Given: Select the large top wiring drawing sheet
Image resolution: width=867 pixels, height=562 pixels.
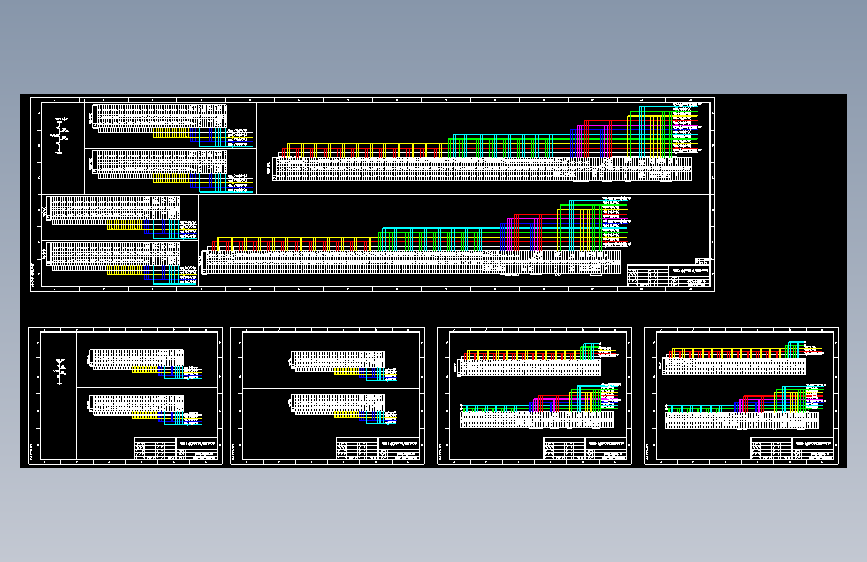Looking at the screenshot, I should coord(372,194).
